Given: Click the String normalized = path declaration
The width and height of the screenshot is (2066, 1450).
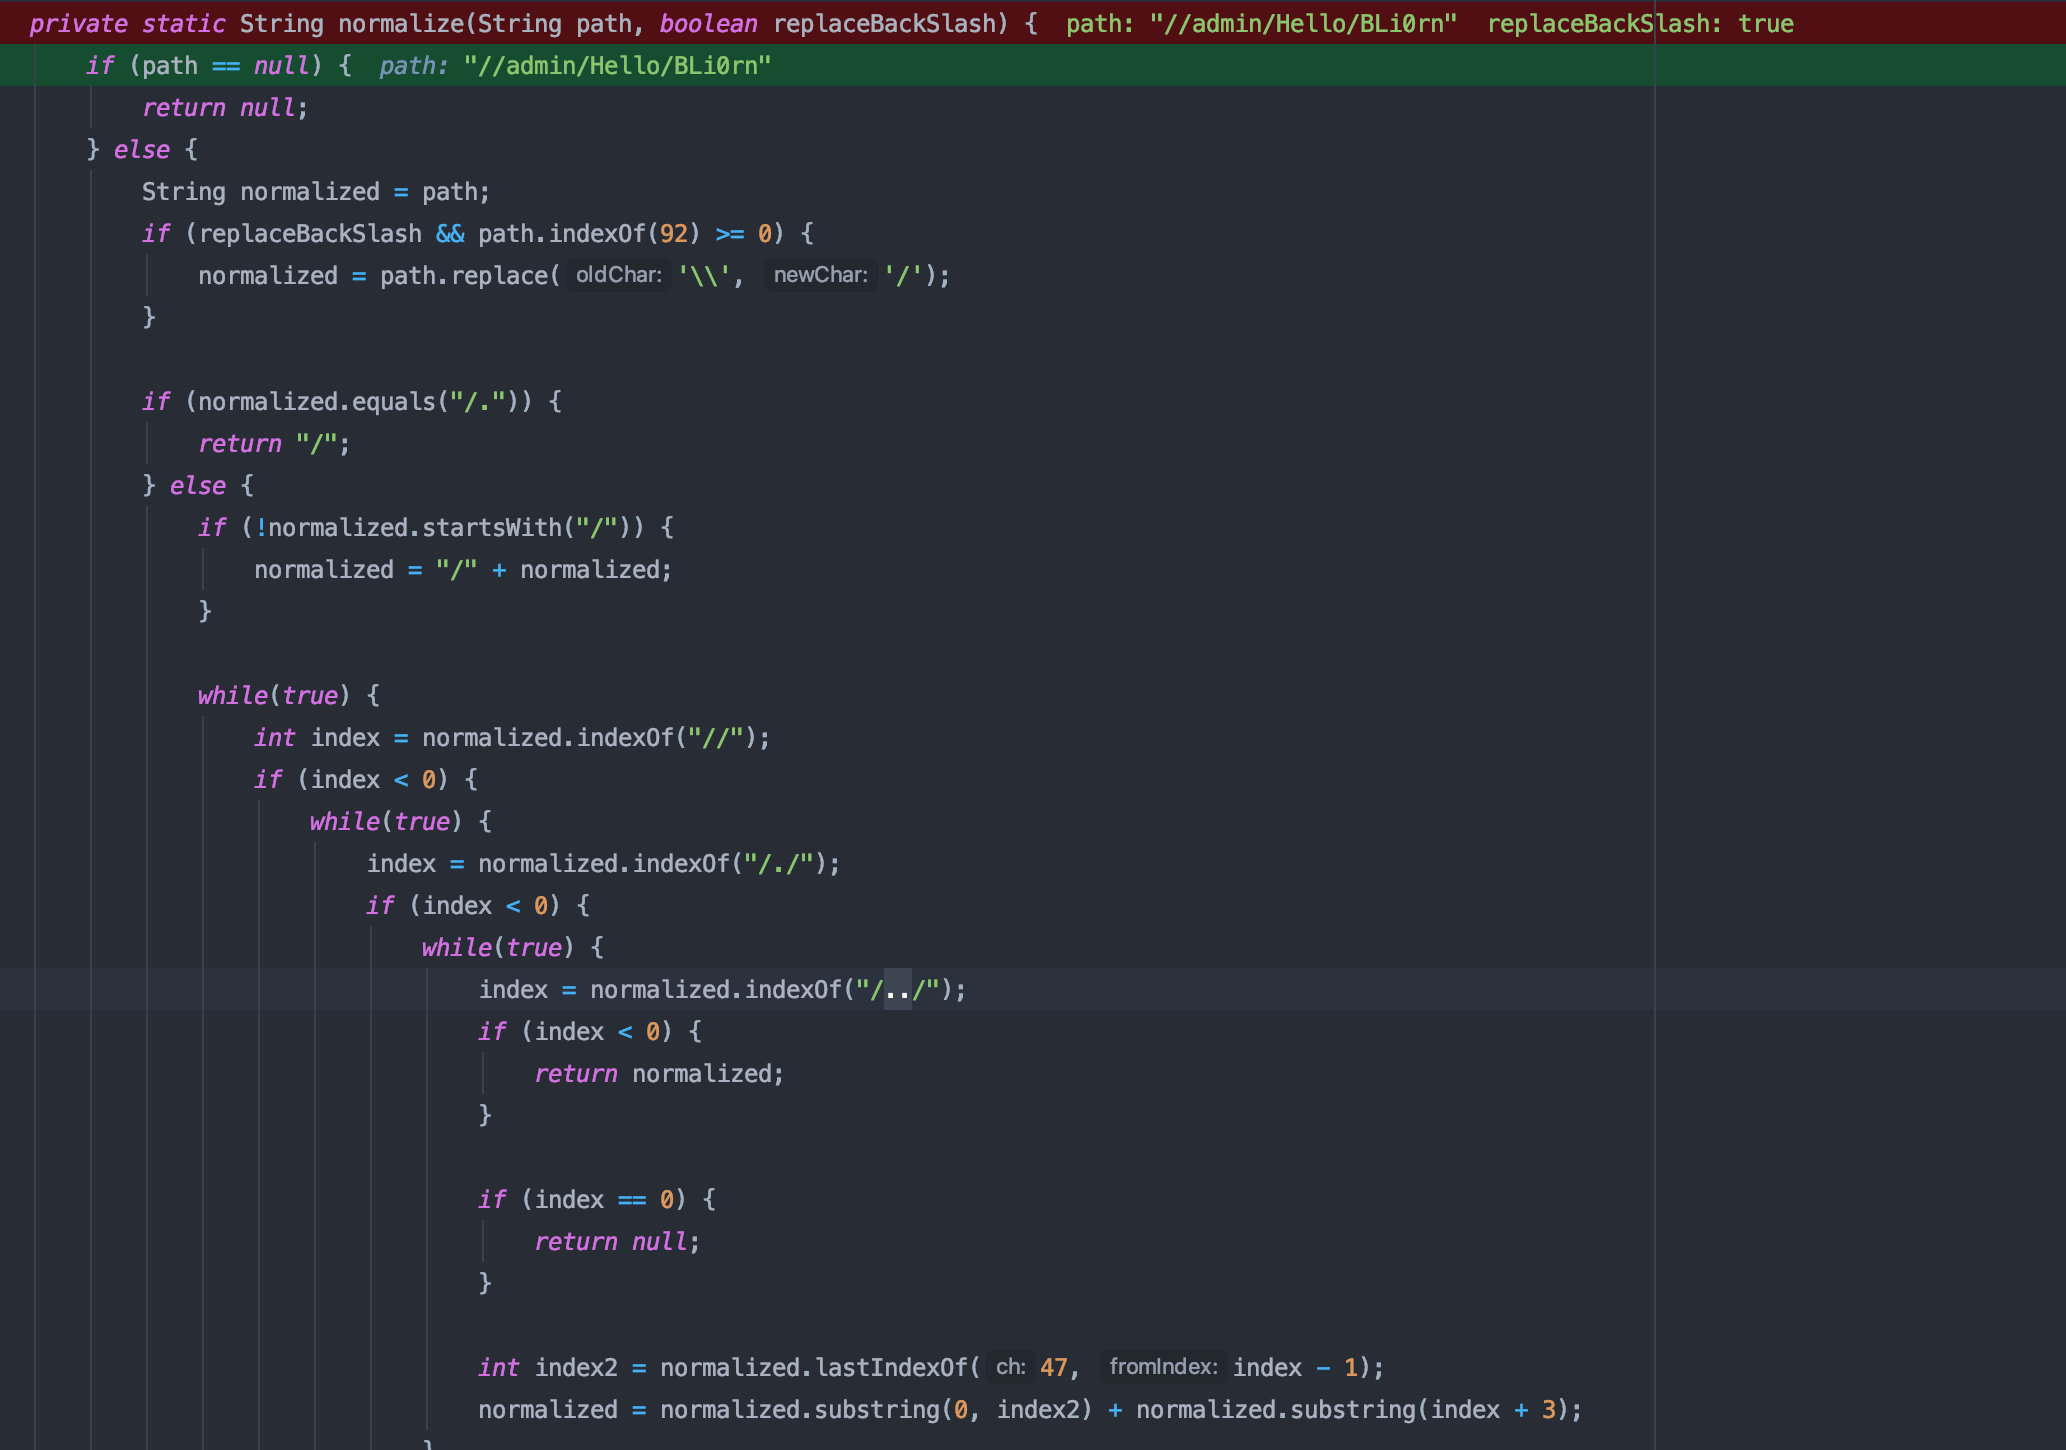Looking at the screenshot, I should 315,192.
